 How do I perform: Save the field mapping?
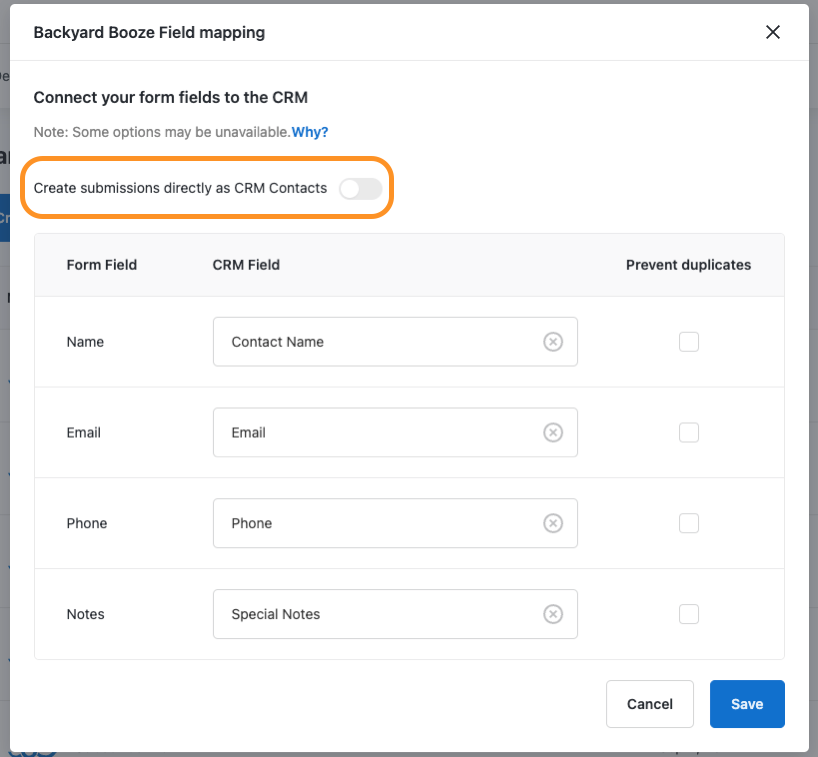click(747, 704)
